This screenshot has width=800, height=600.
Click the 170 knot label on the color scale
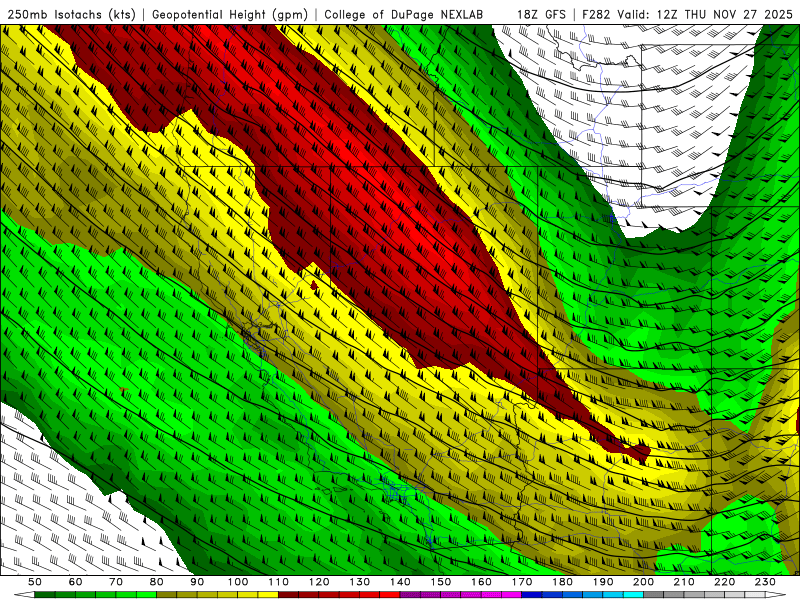click(x=521, y=582)
